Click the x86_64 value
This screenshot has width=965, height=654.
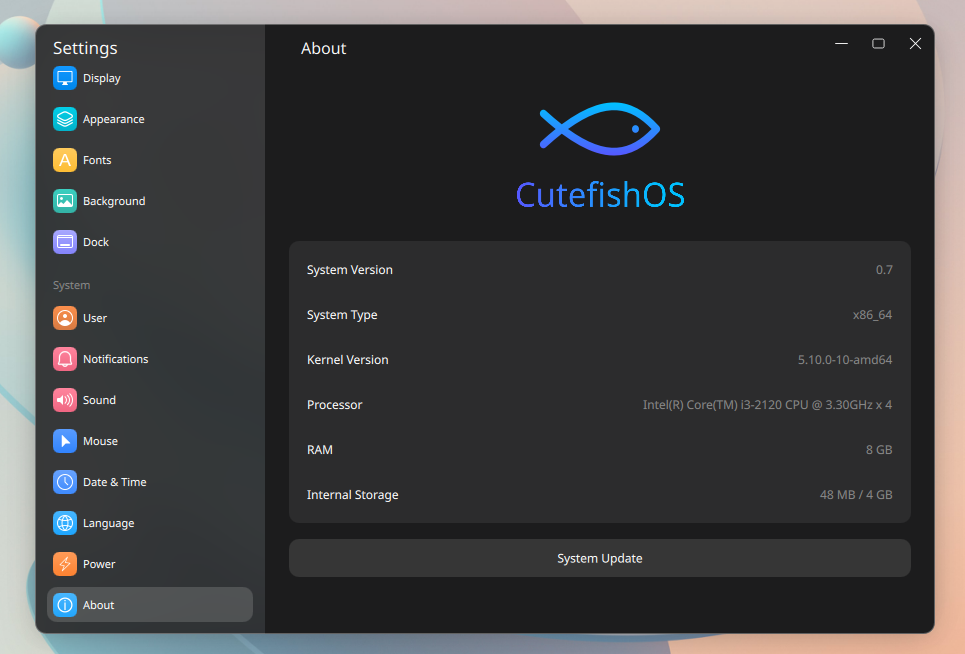[x=872, y=315]
